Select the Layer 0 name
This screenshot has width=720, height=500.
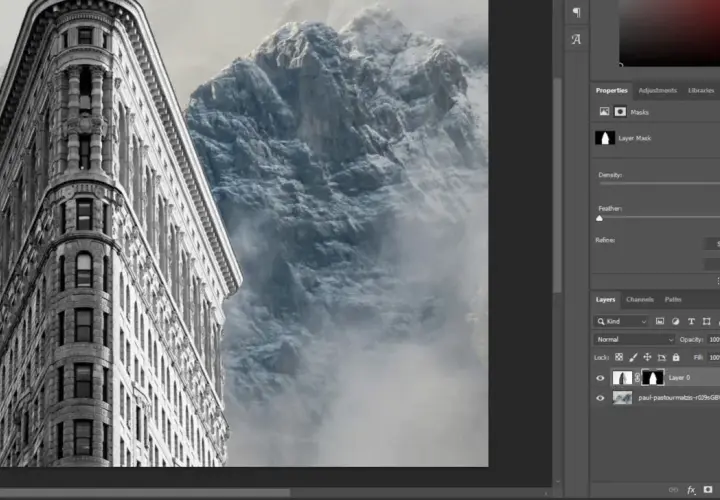click(679, 377)
